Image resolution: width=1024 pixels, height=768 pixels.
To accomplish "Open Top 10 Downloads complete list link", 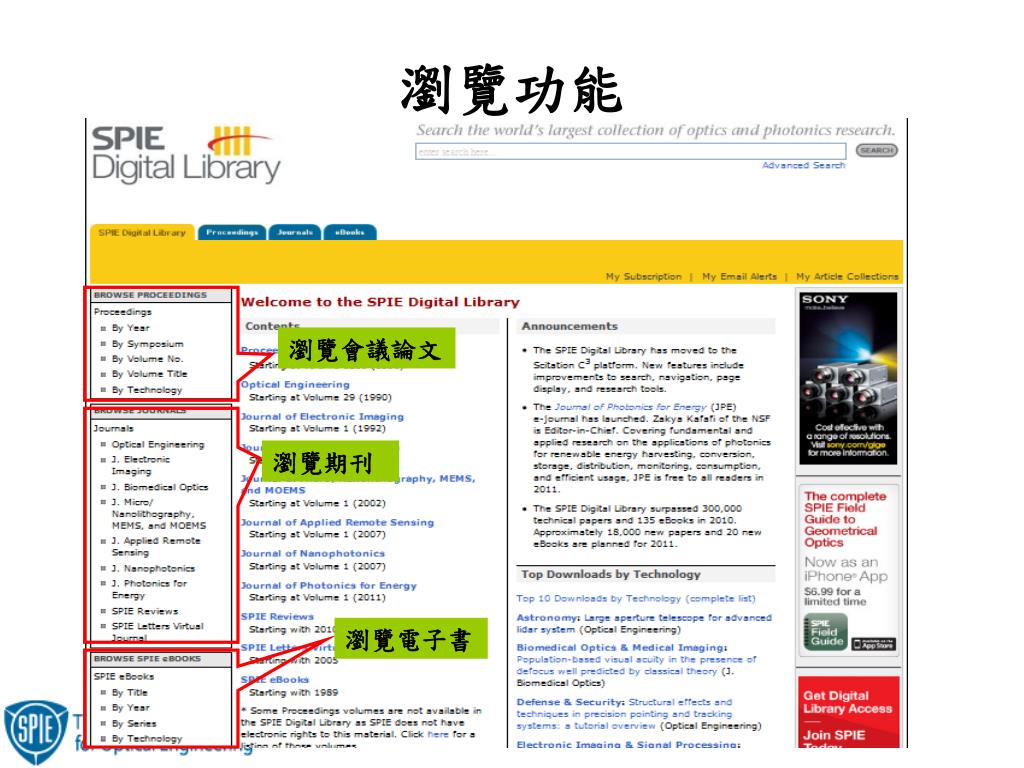I will [635, 598].
